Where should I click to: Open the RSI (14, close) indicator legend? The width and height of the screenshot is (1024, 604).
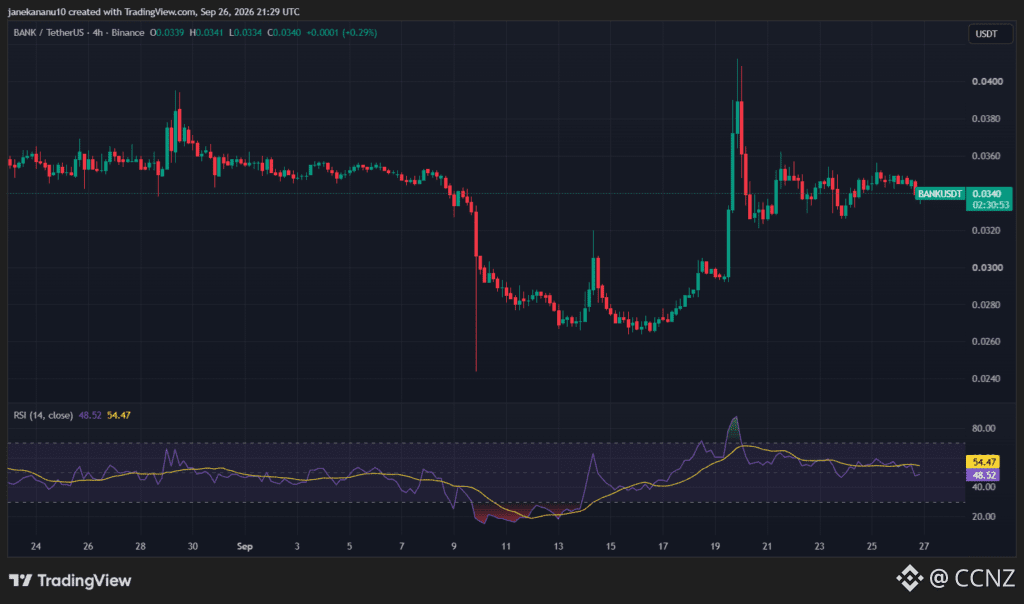[43, 415]
